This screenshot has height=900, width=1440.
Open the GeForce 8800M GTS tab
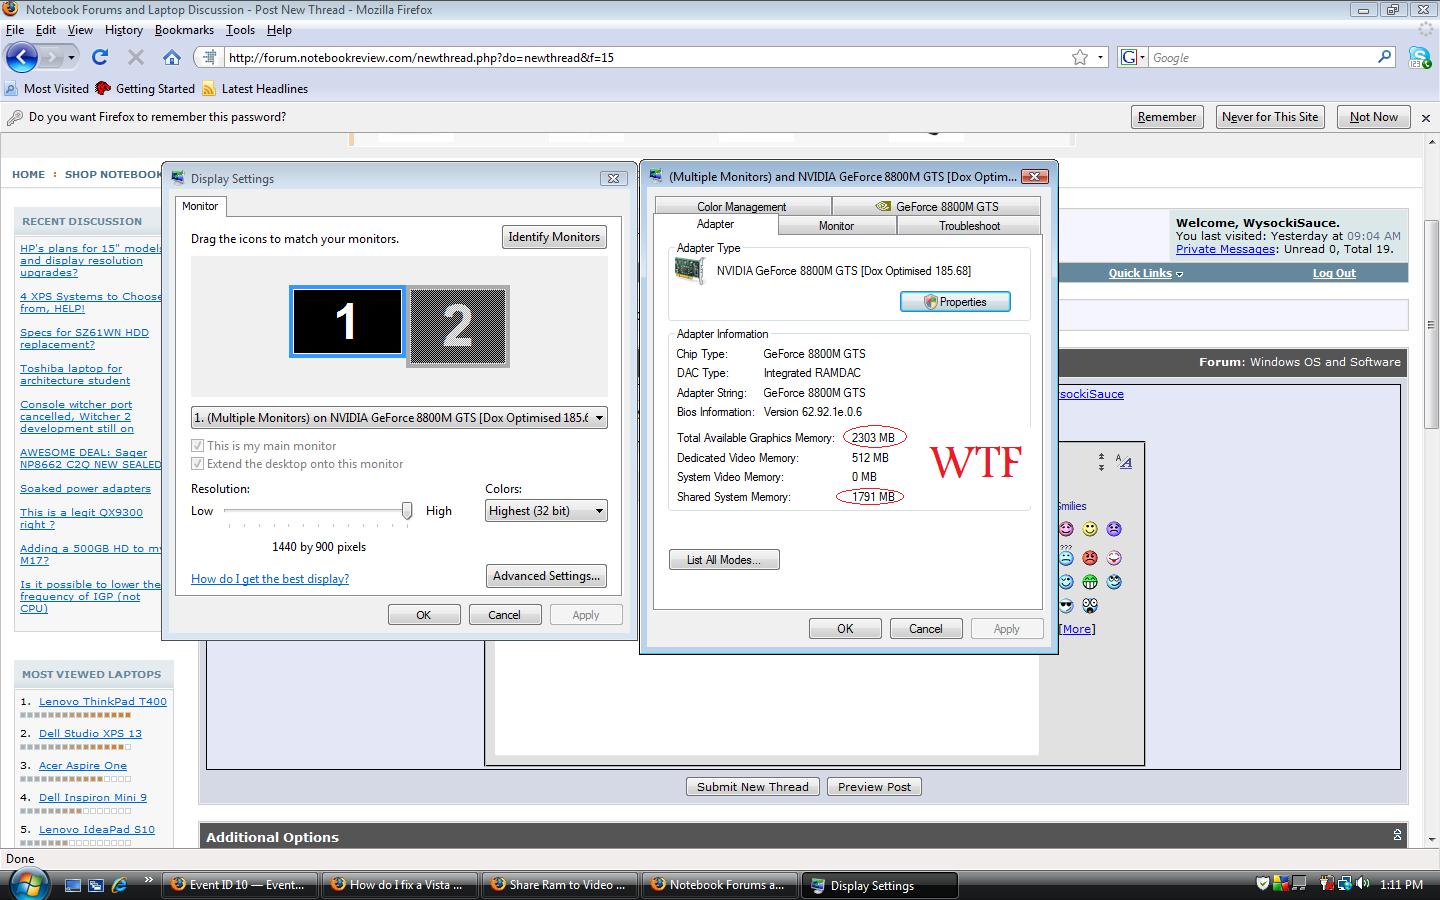(936, 207)
